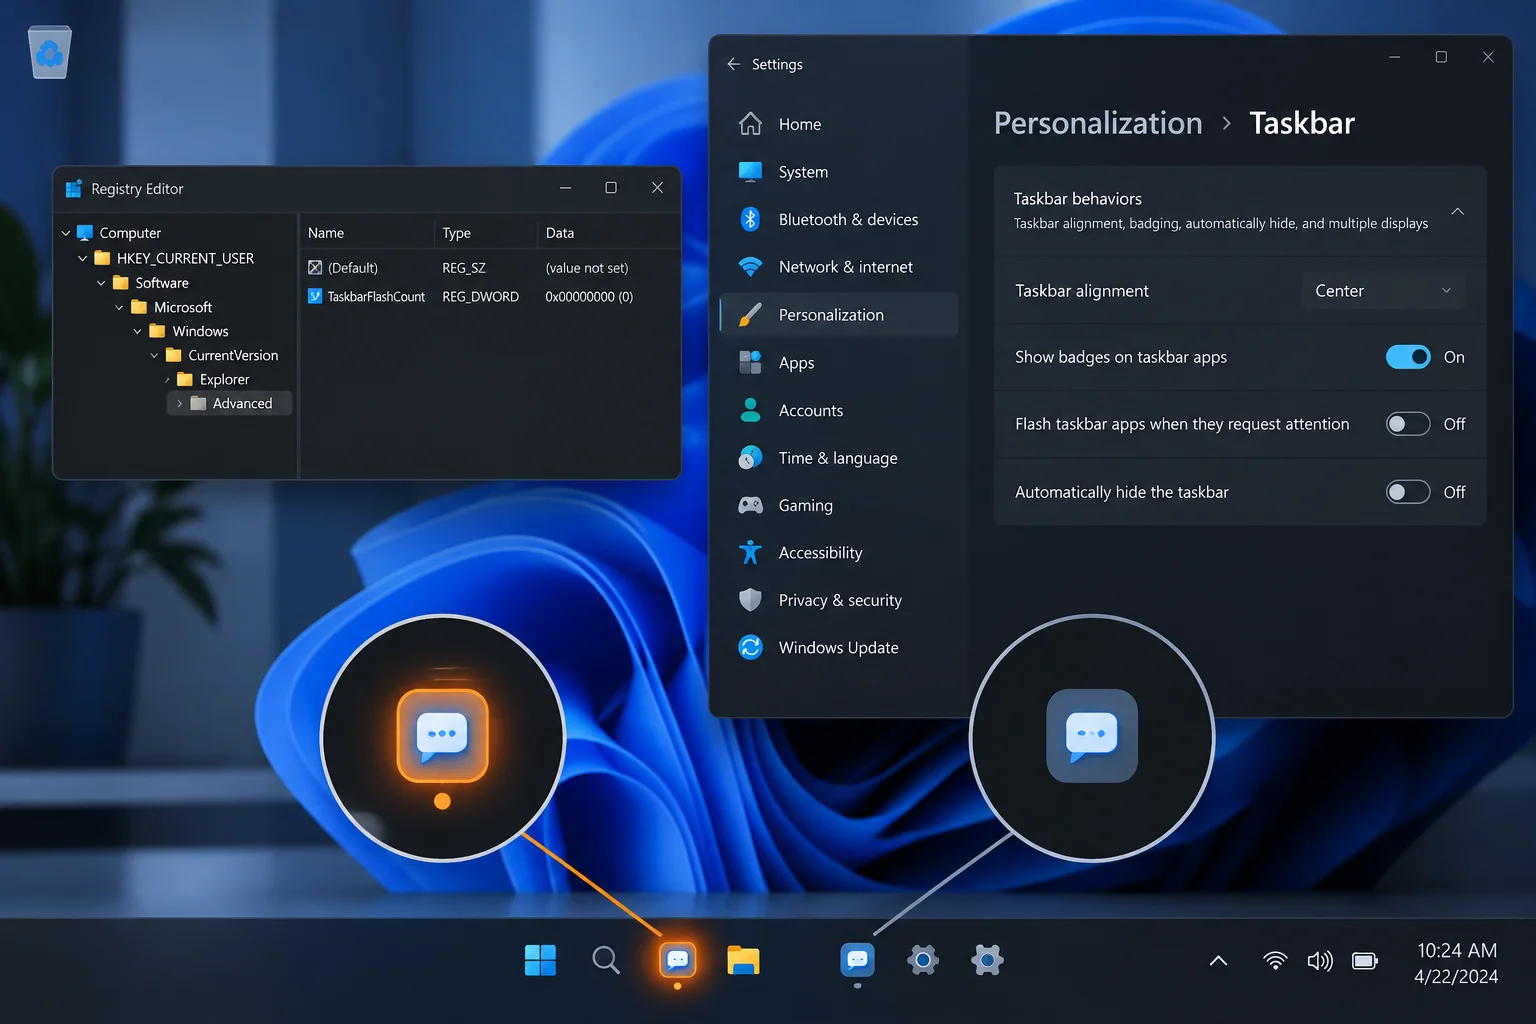
Task: Open Gaming settings page
Action: (x=839, y=505)
